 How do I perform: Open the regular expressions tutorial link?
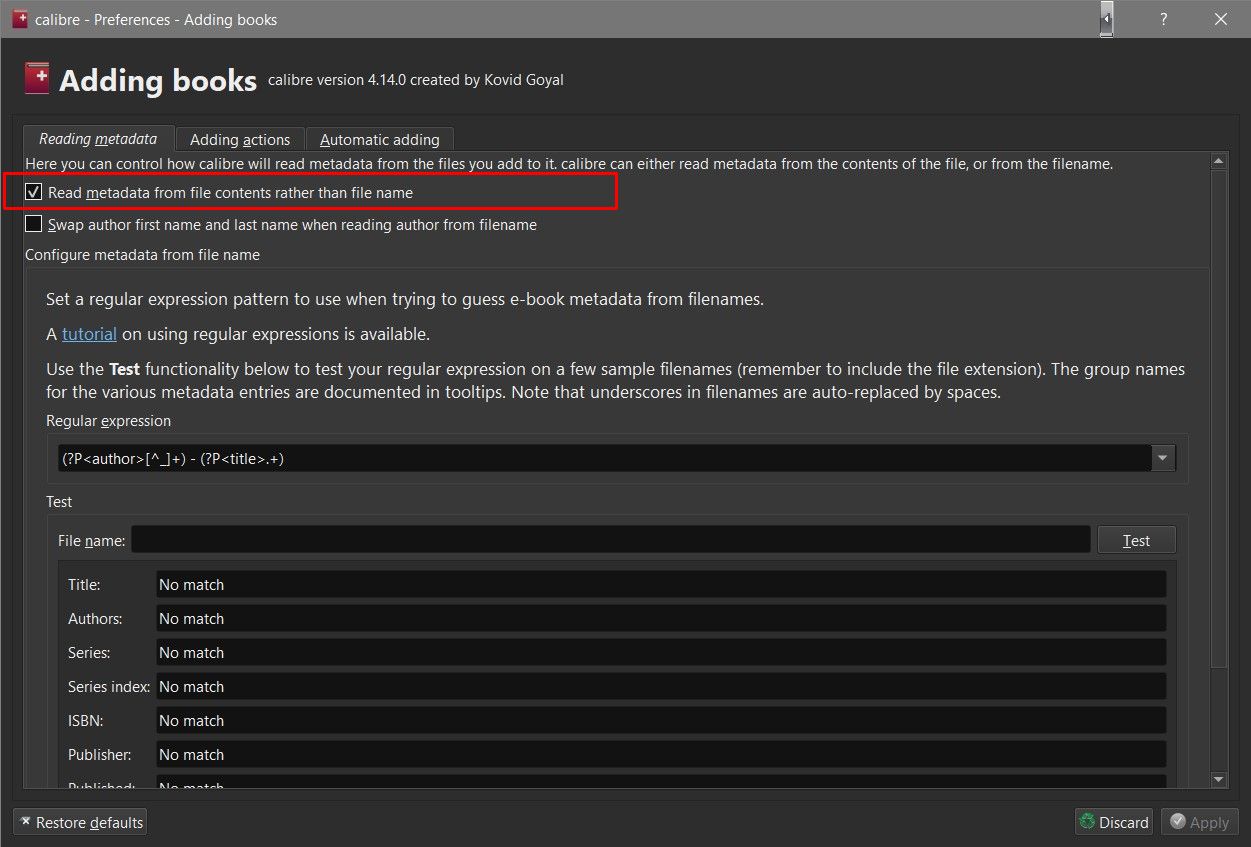pyautogui.click(x=89, y=334)
